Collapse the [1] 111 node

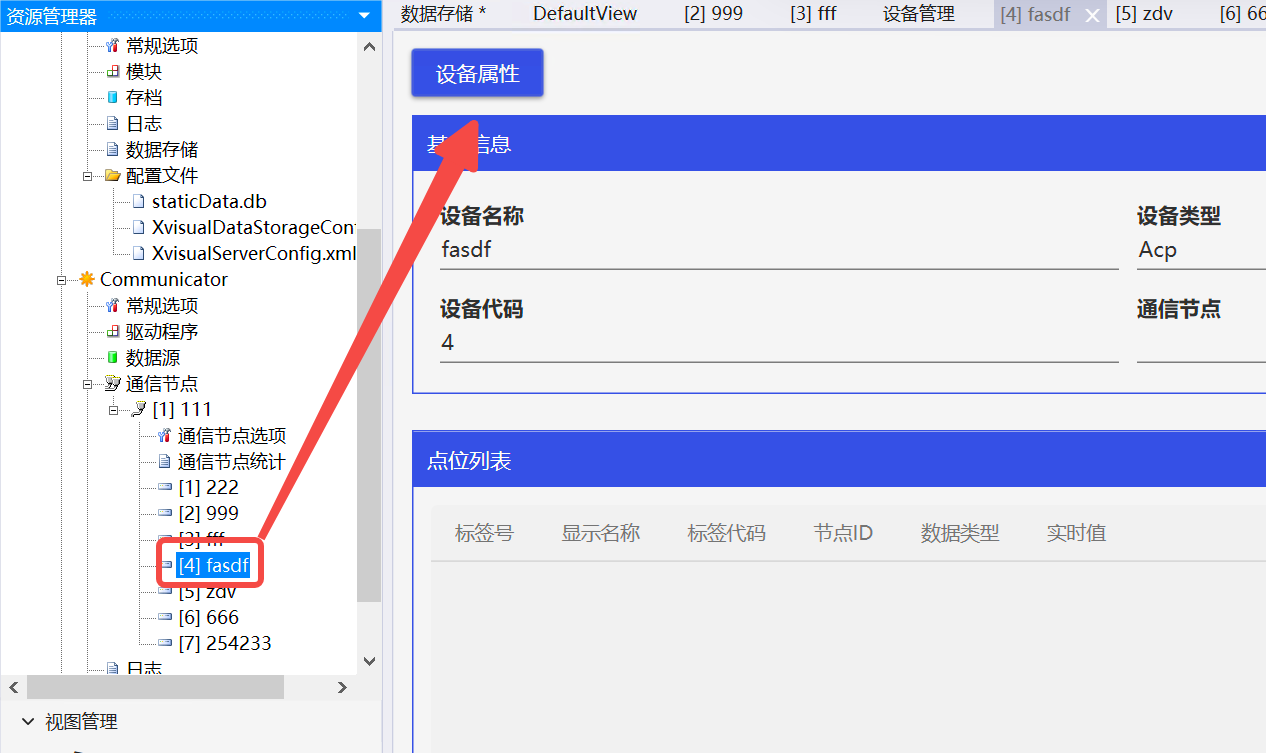pos(114,410)
